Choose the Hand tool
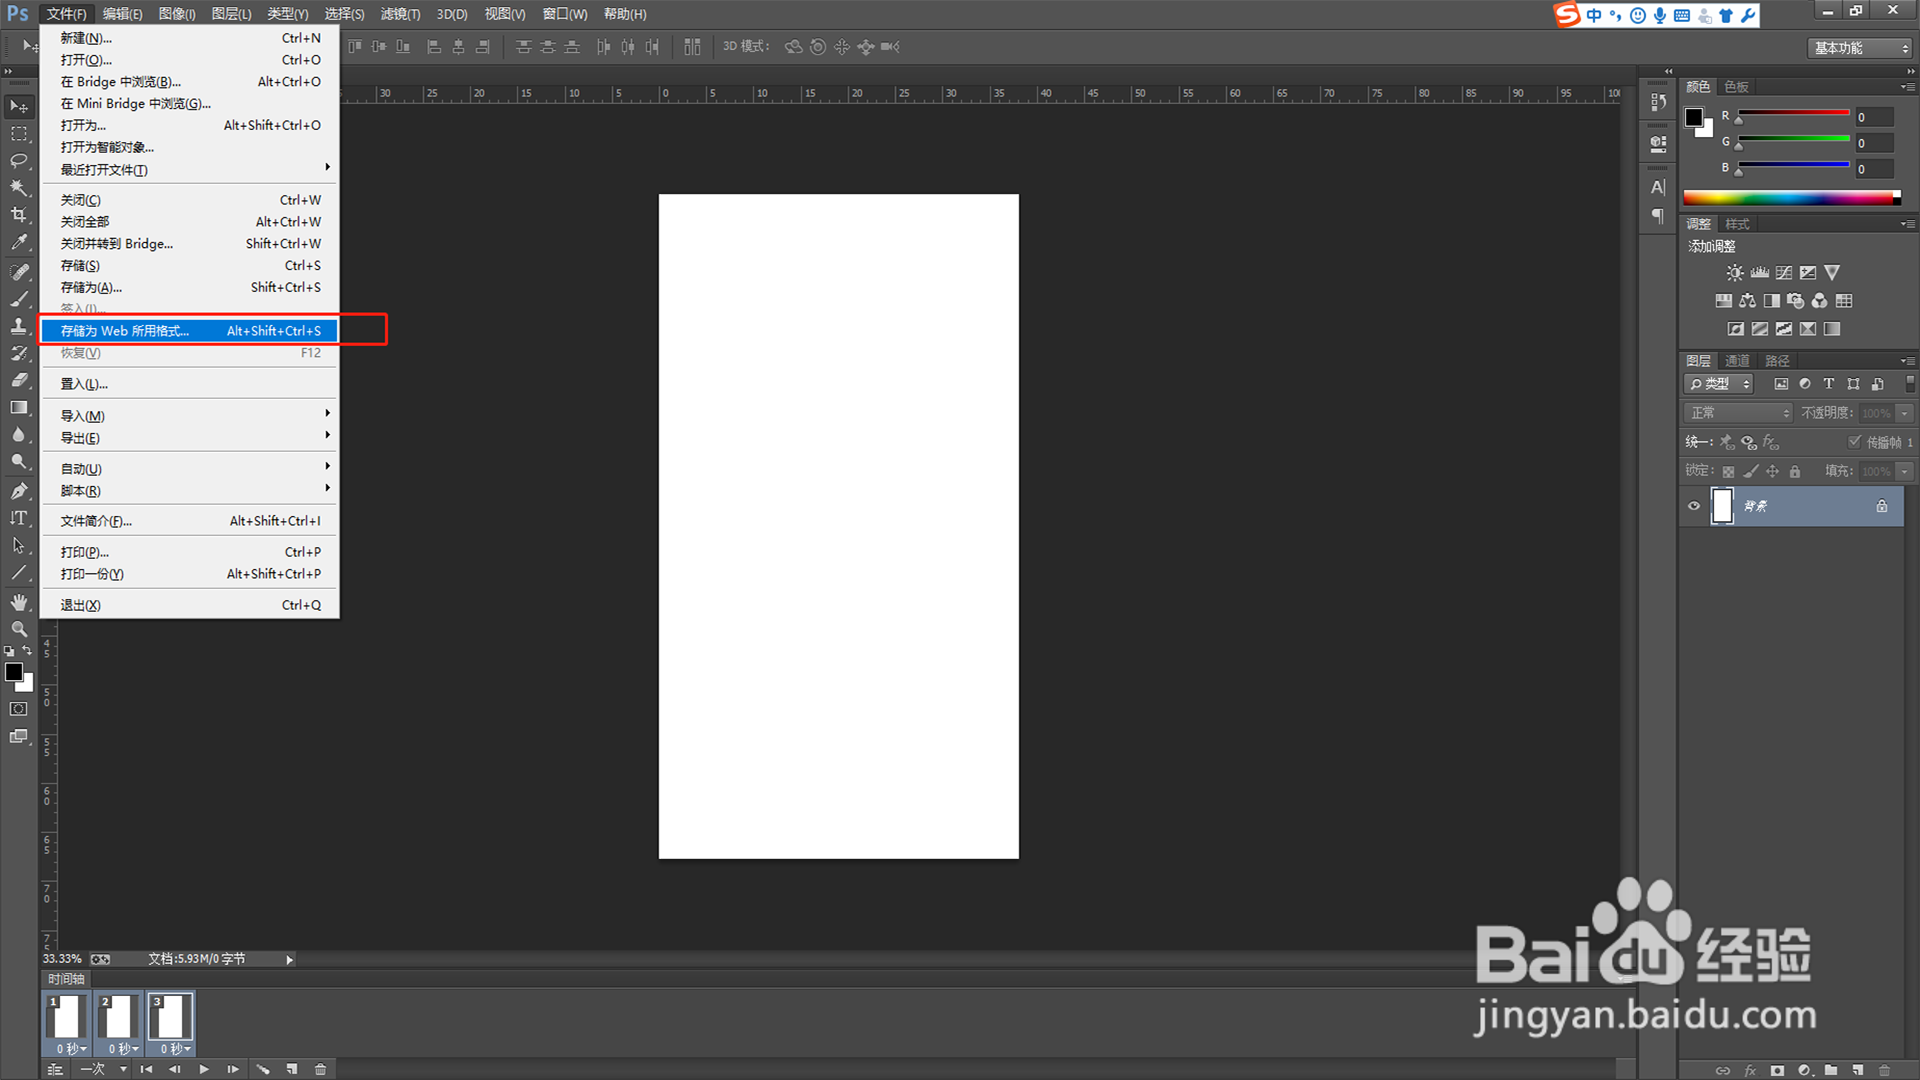 point(18,602)
